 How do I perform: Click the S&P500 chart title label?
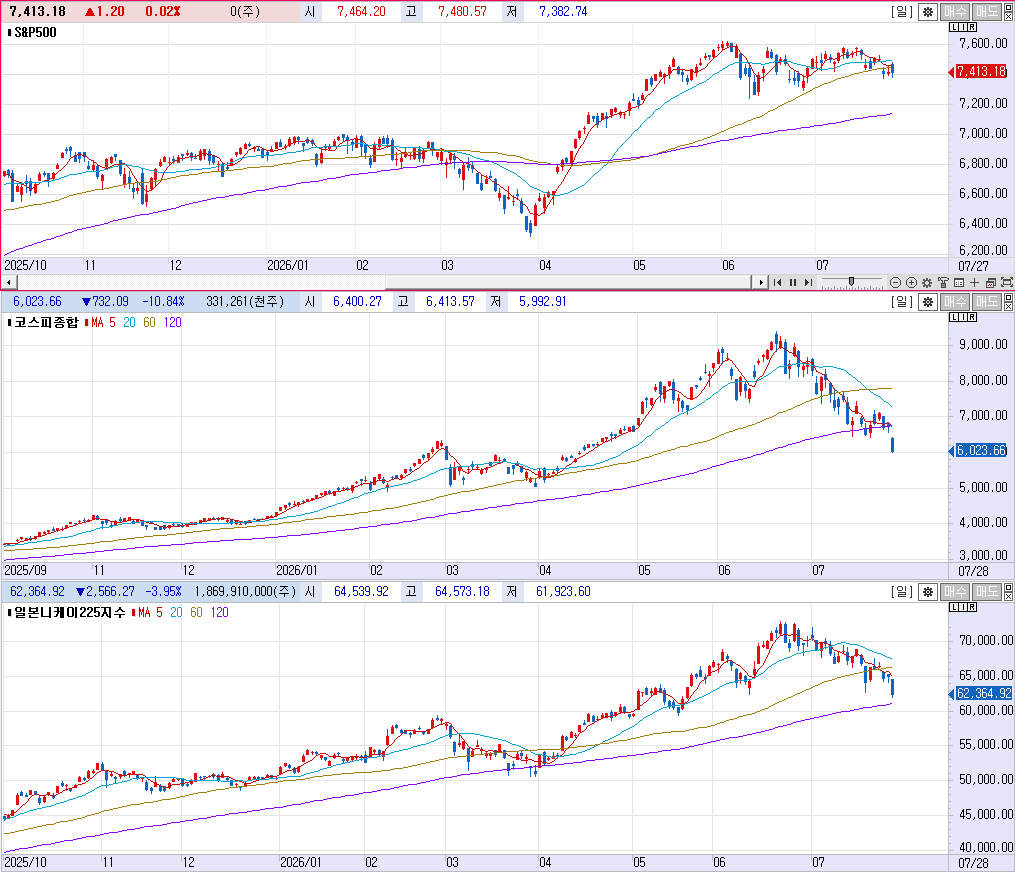tap(35, 32)
